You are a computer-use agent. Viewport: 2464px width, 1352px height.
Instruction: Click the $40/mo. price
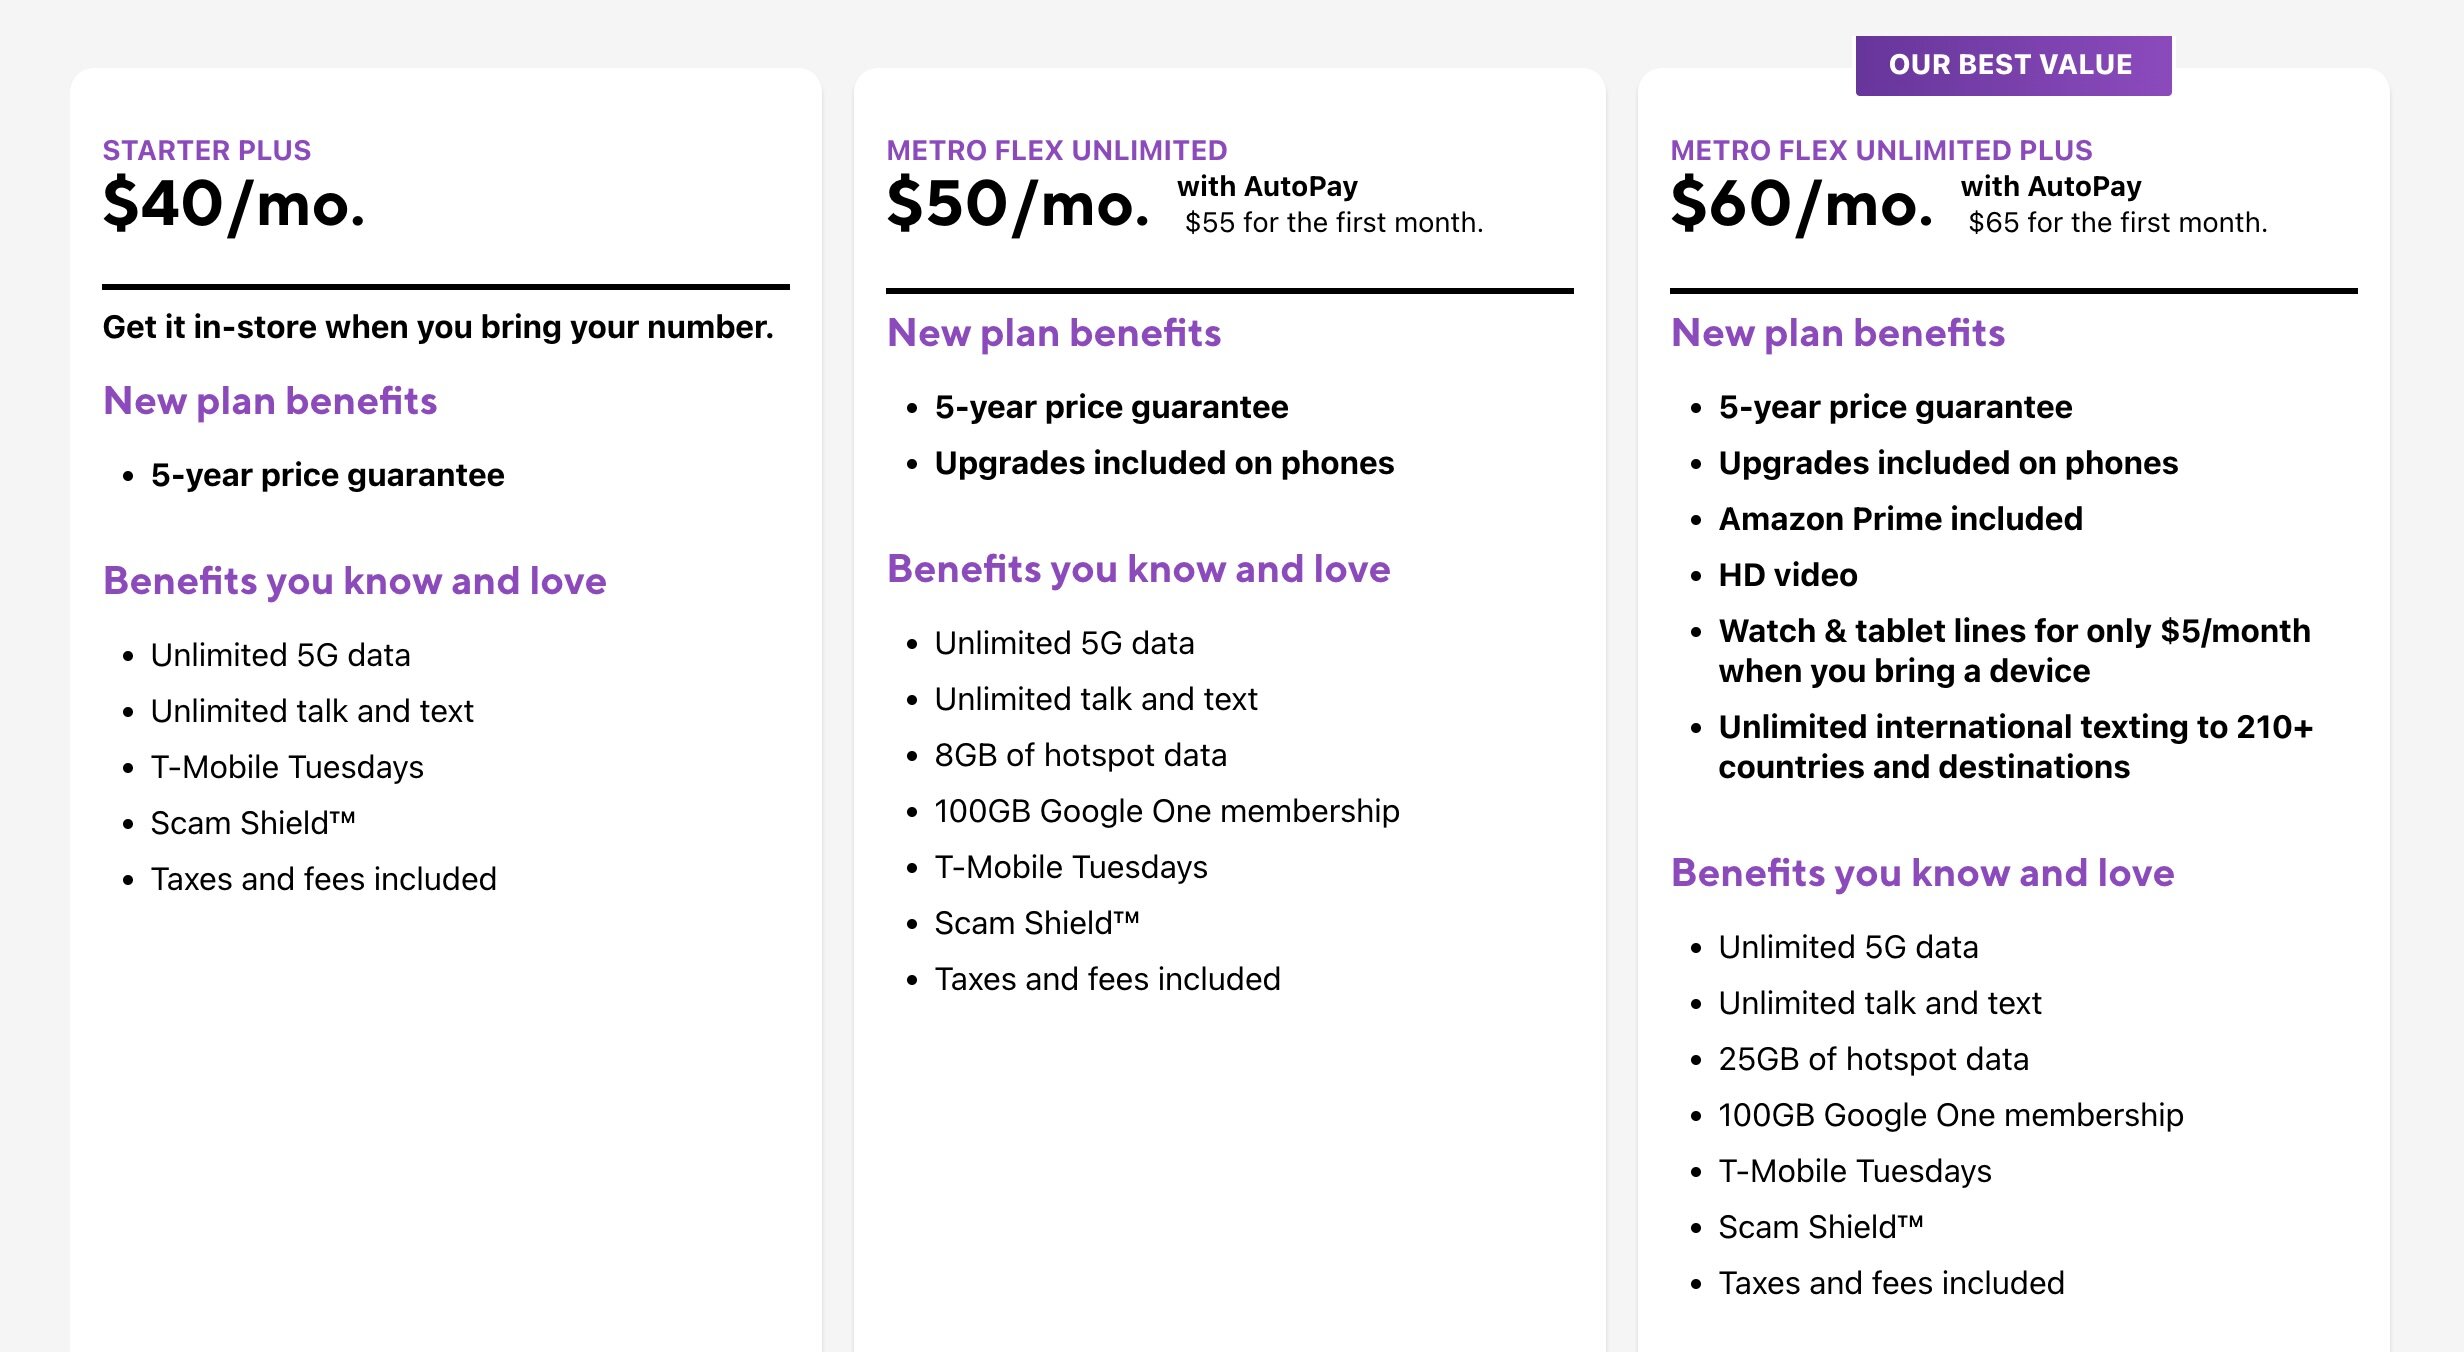pos(234,204)
